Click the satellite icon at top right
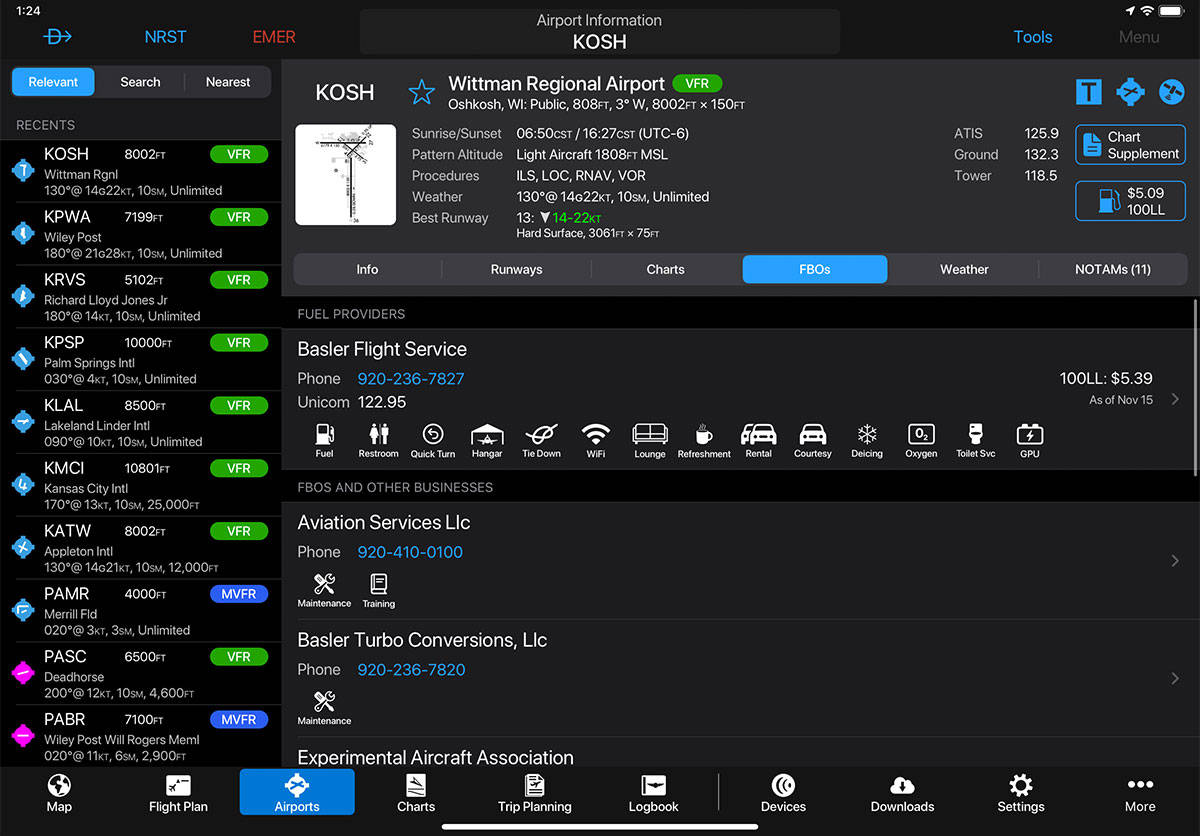This screenshot has height=836, width=1200. (x=1171, y=92)
